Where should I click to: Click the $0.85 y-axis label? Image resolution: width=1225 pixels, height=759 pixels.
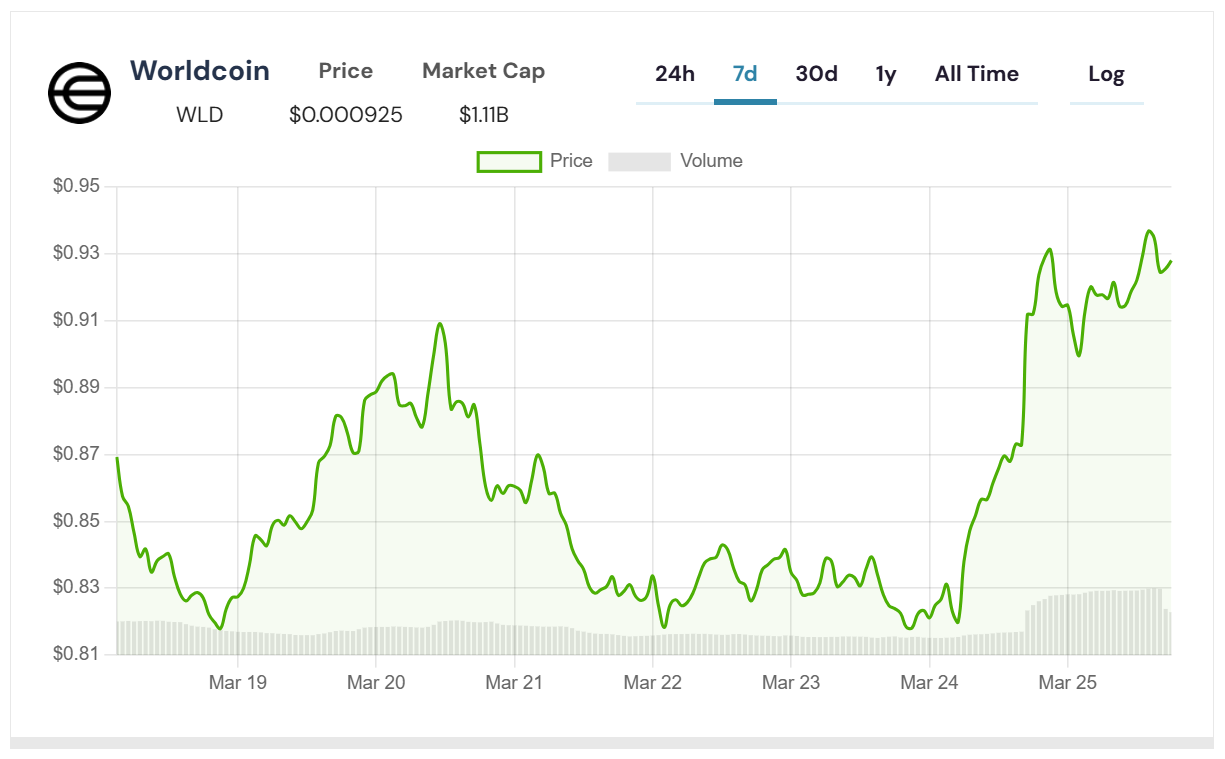tap(76, 521)
